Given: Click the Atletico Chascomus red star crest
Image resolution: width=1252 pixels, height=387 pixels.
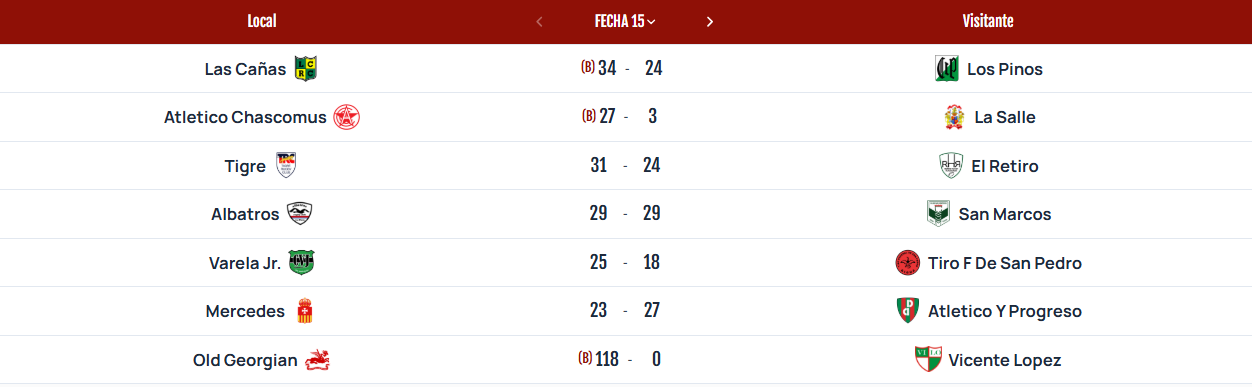Looking at the screenshot, I should click(347, 117).
